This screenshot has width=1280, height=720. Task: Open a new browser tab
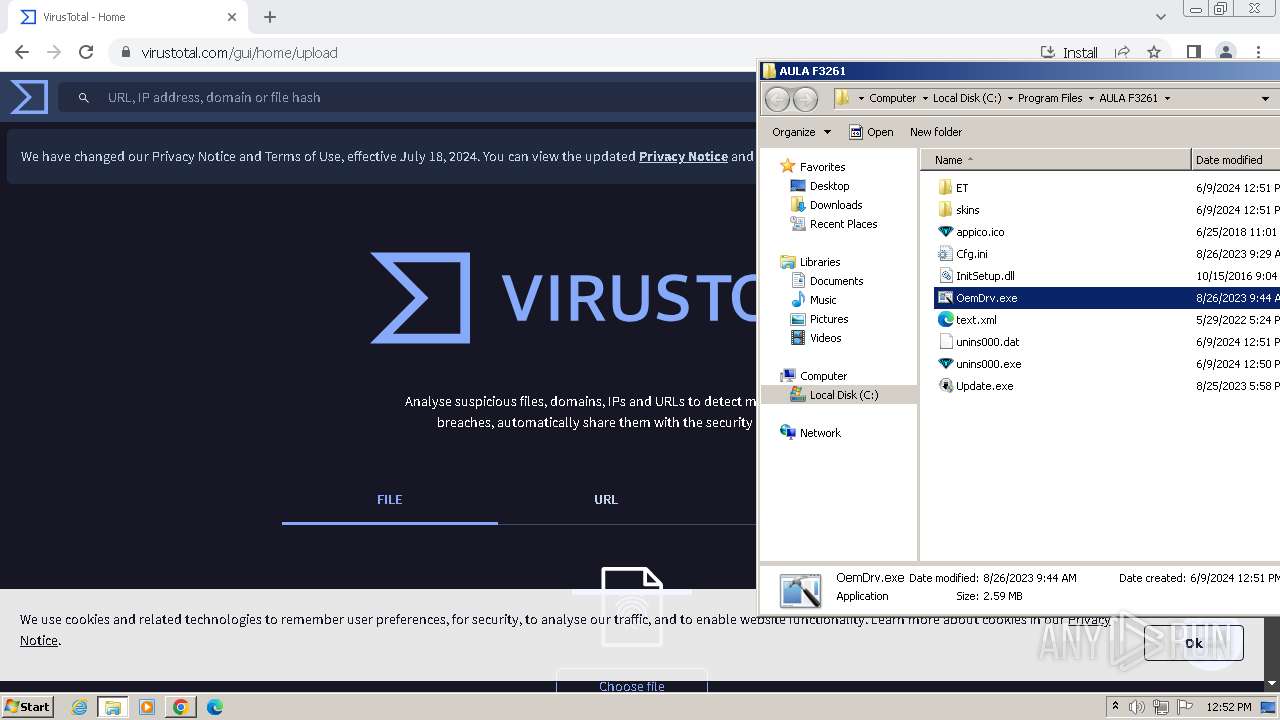(270, 17)
